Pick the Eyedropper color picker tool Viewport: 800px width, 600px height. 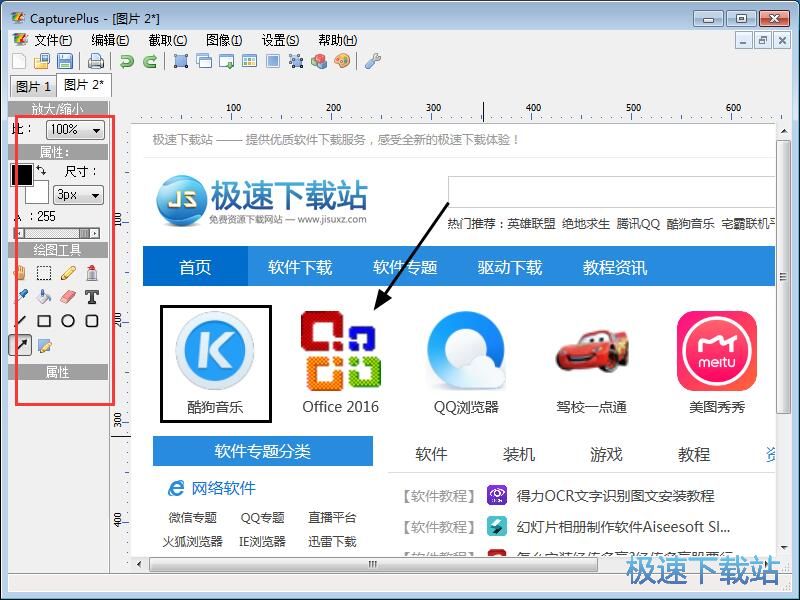(20, 297)
